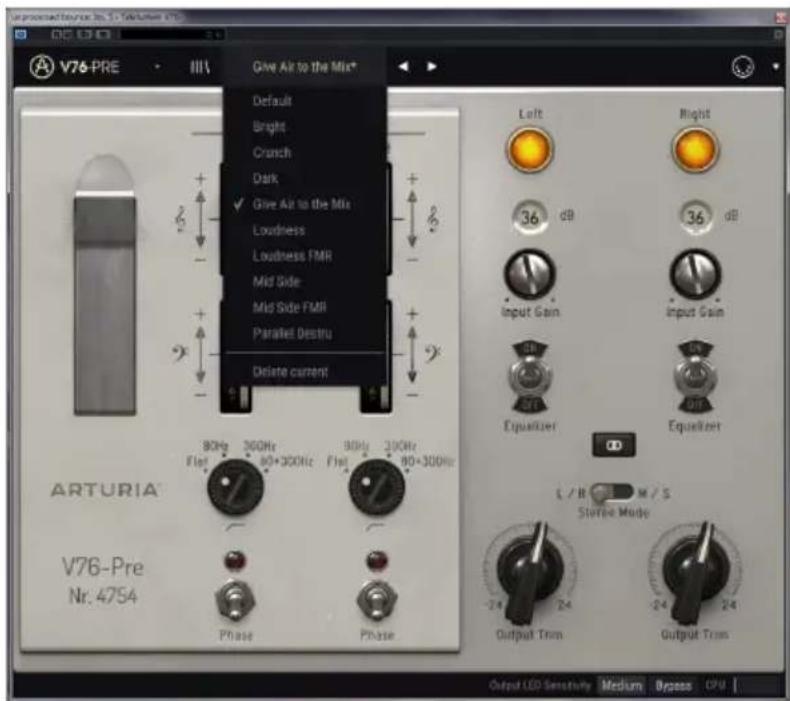Click Left channel 36 dB gain display
The height and width of the screenshot is (701, 790).
pos(530,217)
